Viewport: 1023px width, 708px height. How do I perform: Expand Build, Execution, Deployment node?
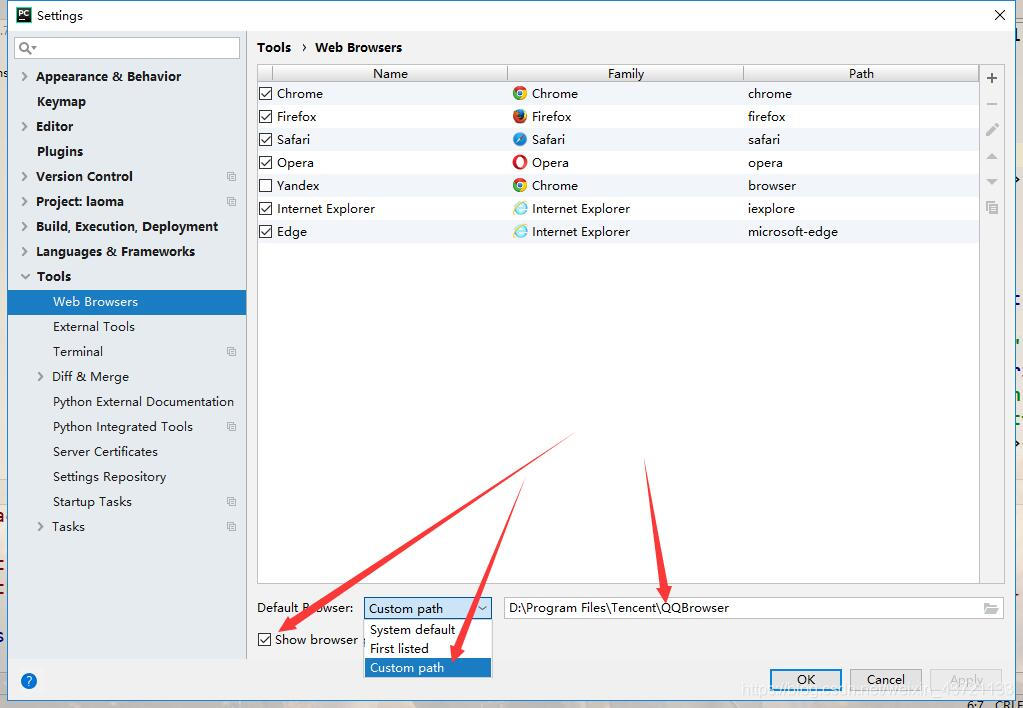(24, 226)
